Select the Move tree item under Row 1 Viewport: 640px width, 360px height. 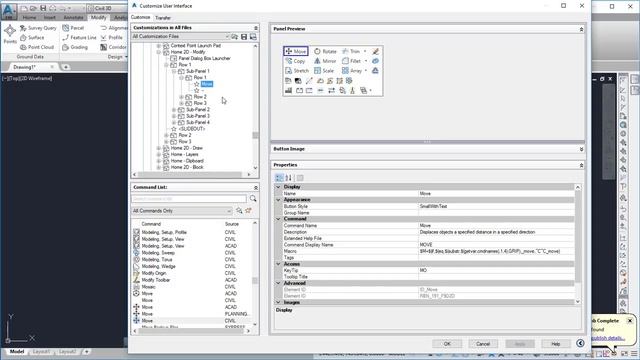click(x=207, y=84)
